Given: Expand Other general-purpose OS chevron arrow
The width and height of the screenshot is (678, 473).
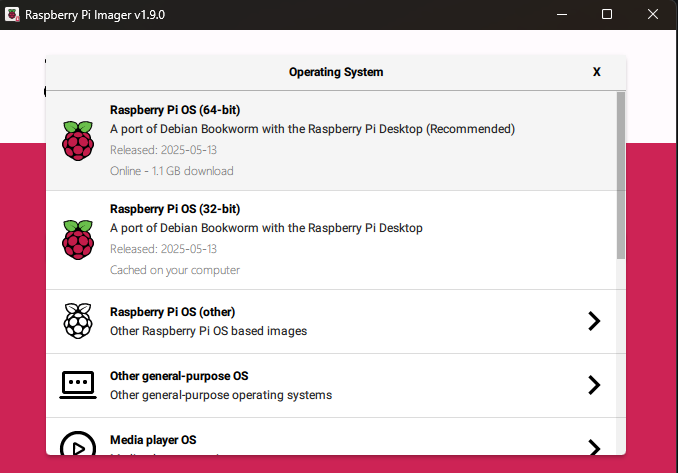Looking at the screenshot, I should point(595,385).
